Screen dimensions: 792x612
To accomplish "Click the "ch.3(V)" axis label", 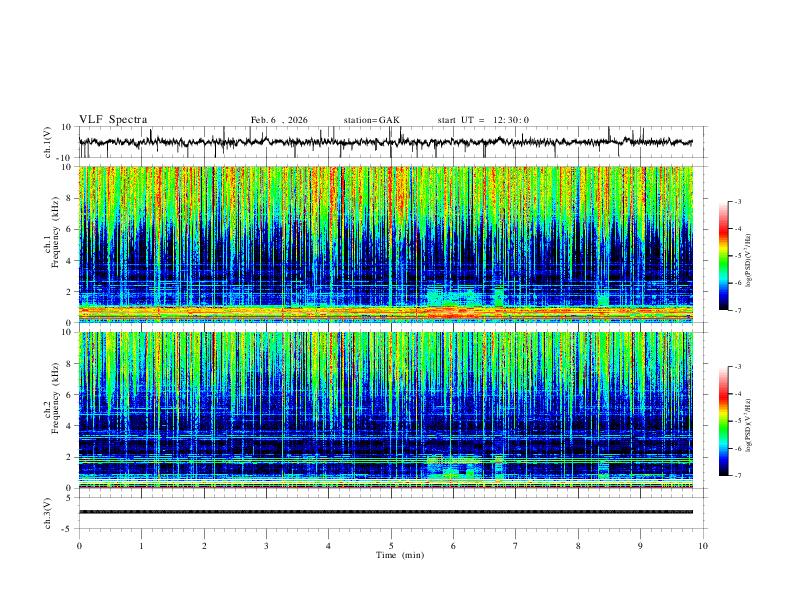I will pyautogui.click(x=48, y=513).
